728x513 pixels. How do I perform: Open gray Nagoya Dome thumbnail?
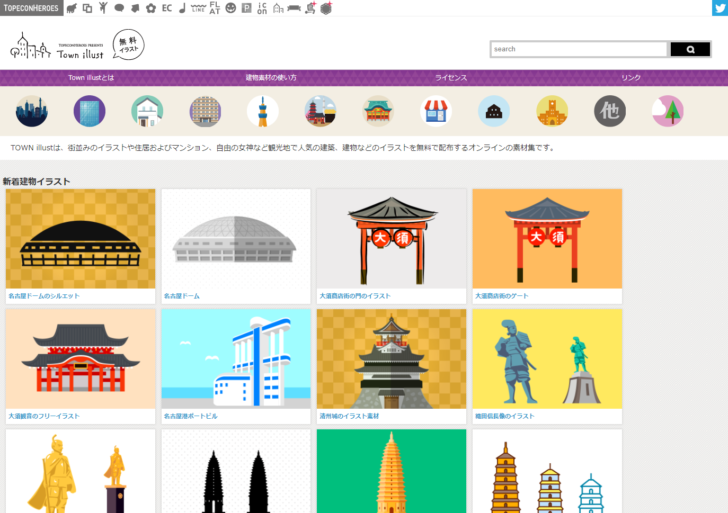(x=236, y=239)
